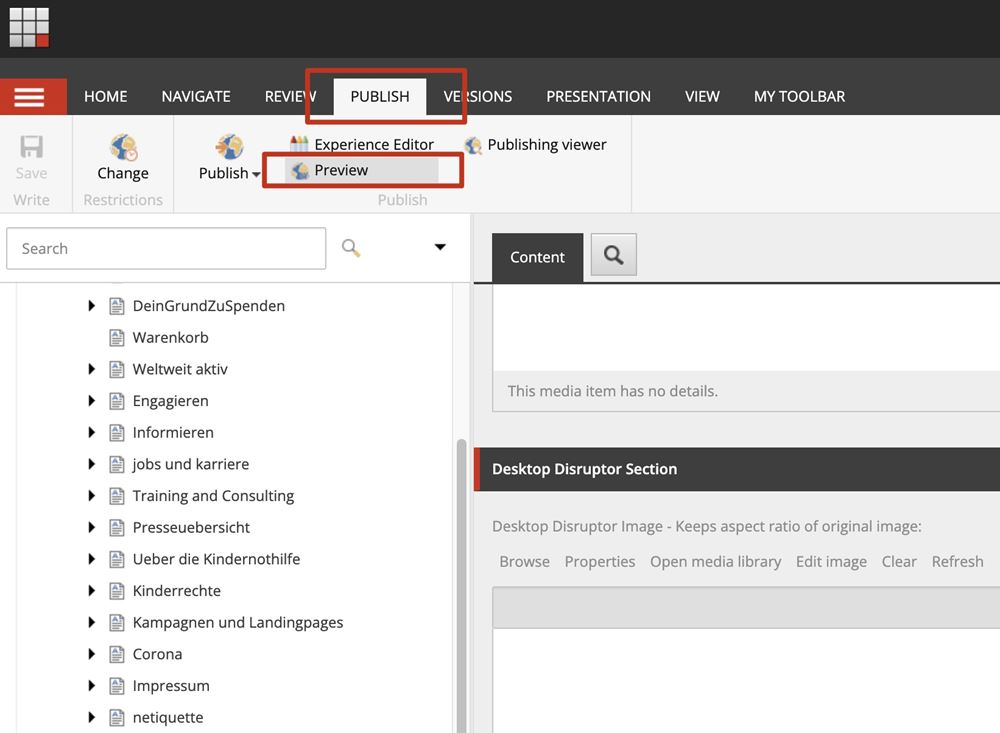Click the Save floppy disk icon
The width and height of the screenshot is (1000, 733).
(31, 148)
